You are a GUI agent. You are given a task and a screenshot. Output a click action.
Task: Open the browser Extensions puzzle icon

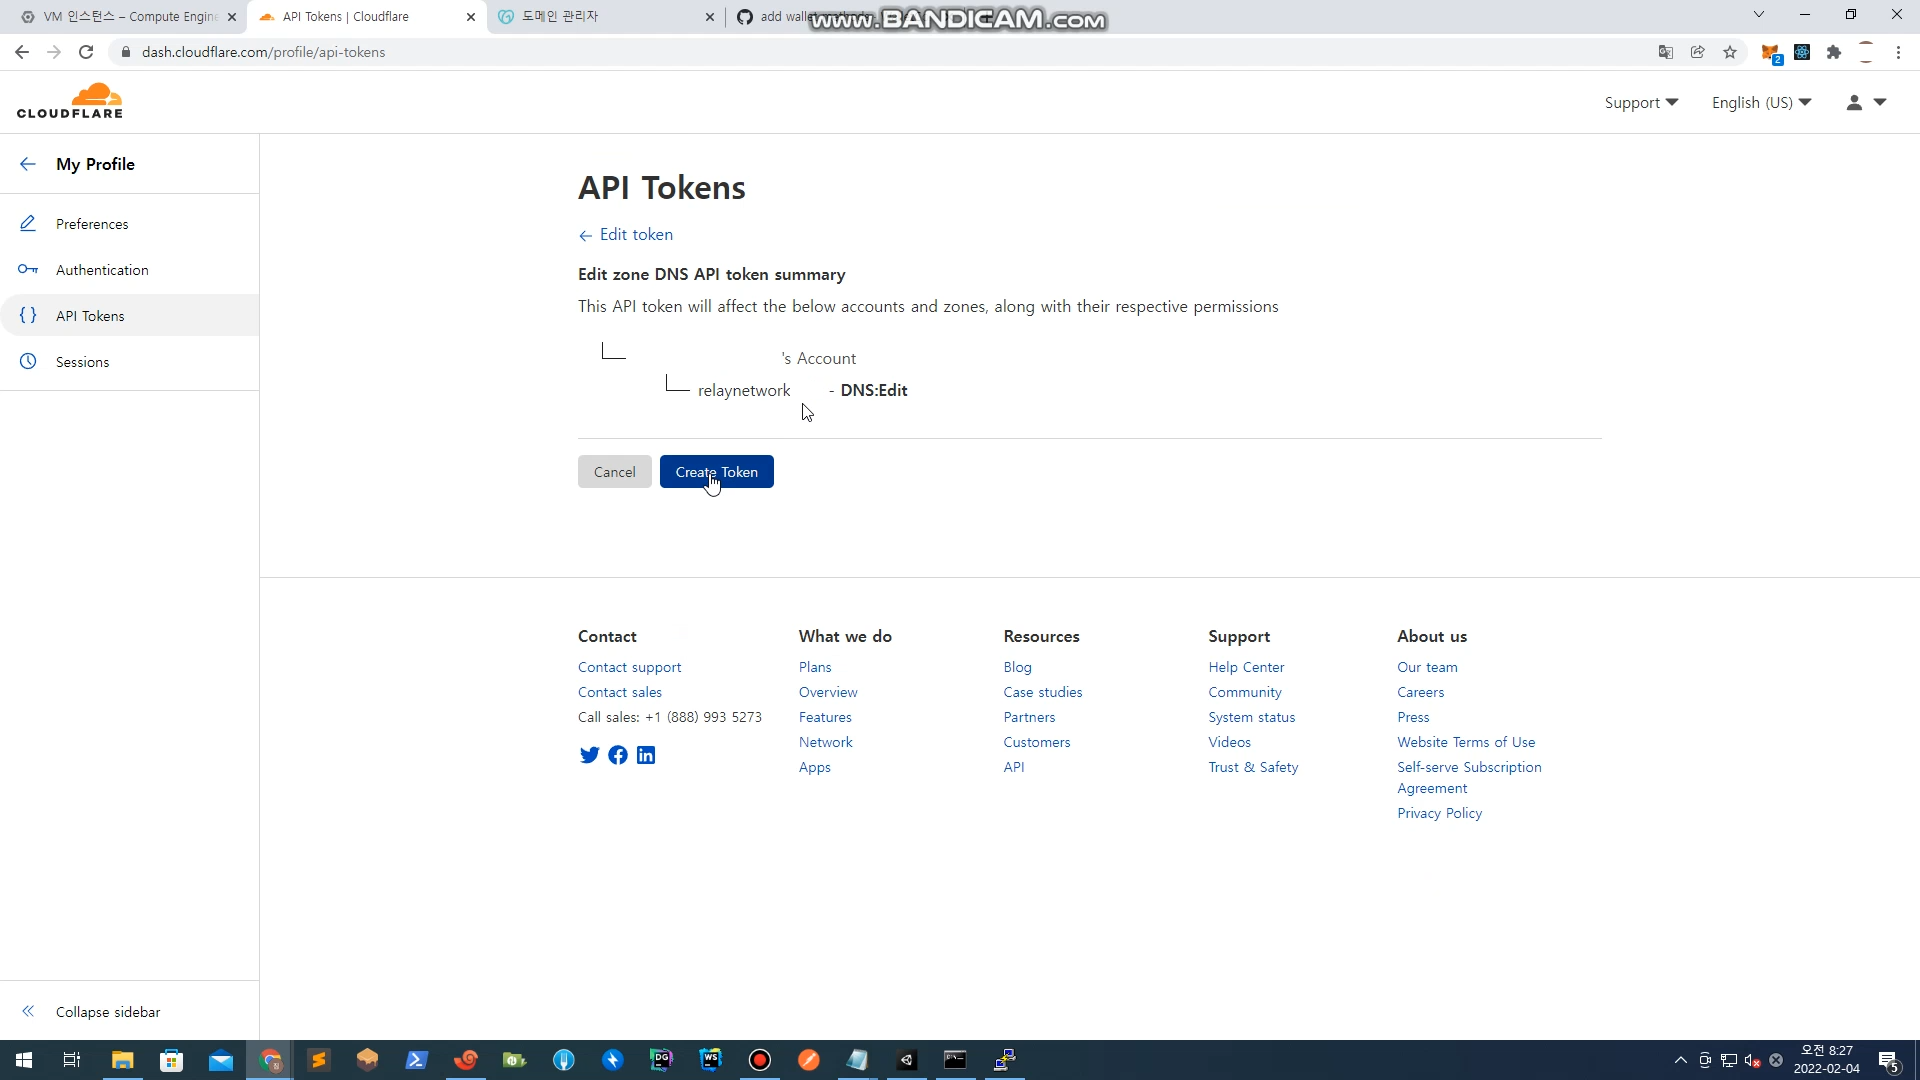point(1834,52)
